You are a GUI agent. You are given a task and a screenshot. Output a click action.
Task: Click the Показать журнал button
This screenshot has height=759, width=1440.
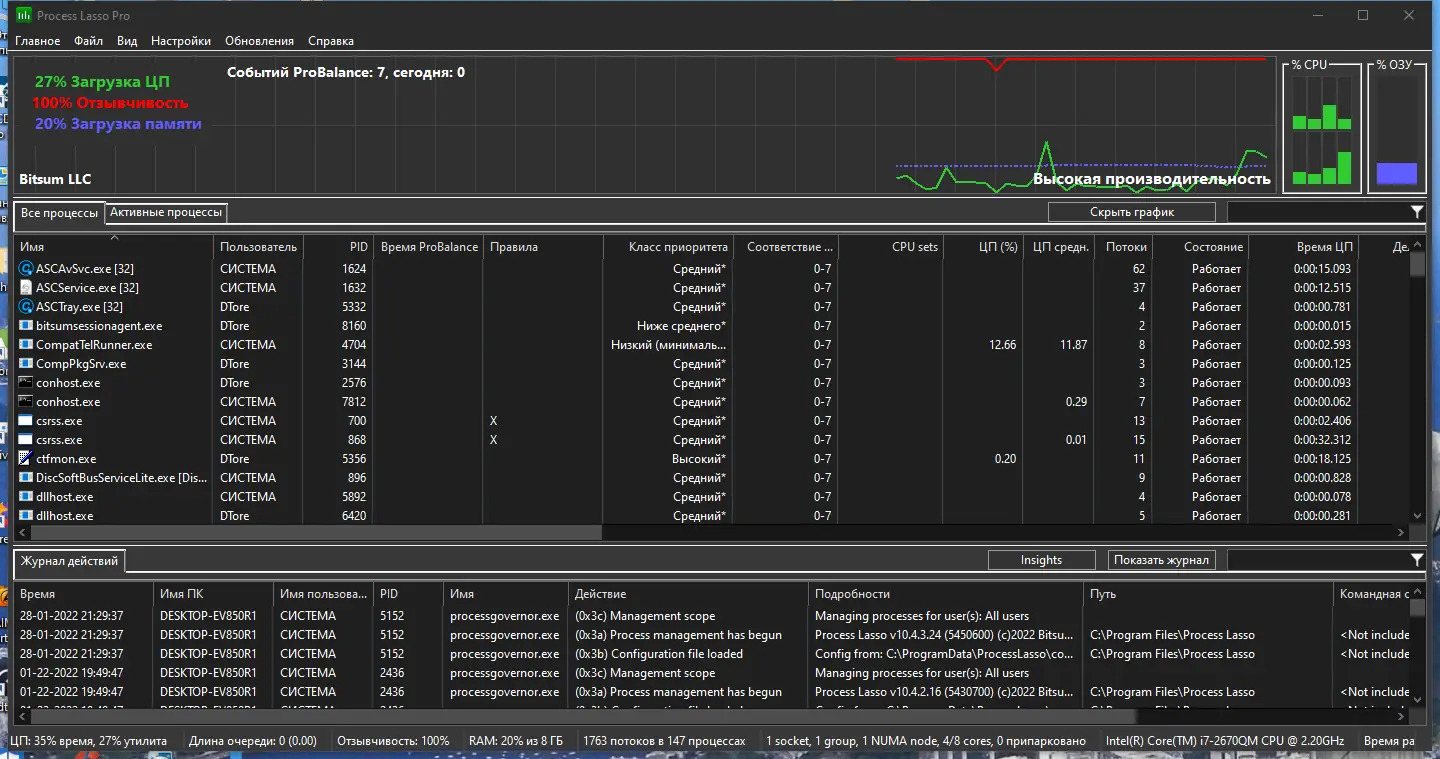click(x=1162, y=560)
